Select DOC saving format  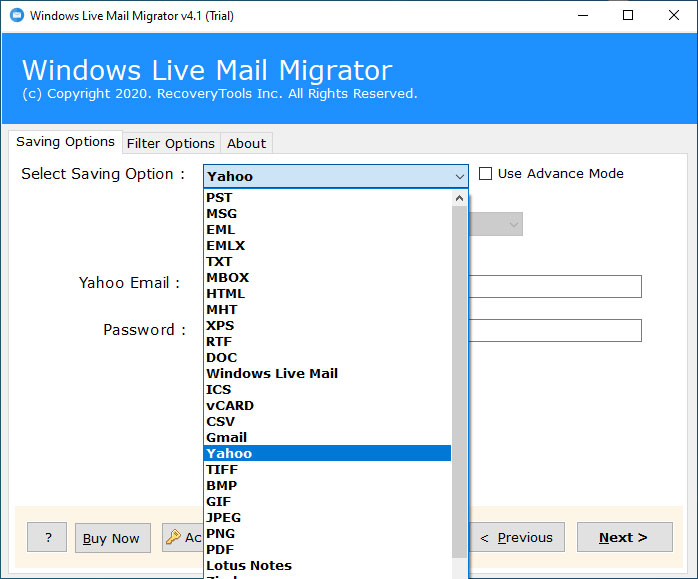pos(328,358)
